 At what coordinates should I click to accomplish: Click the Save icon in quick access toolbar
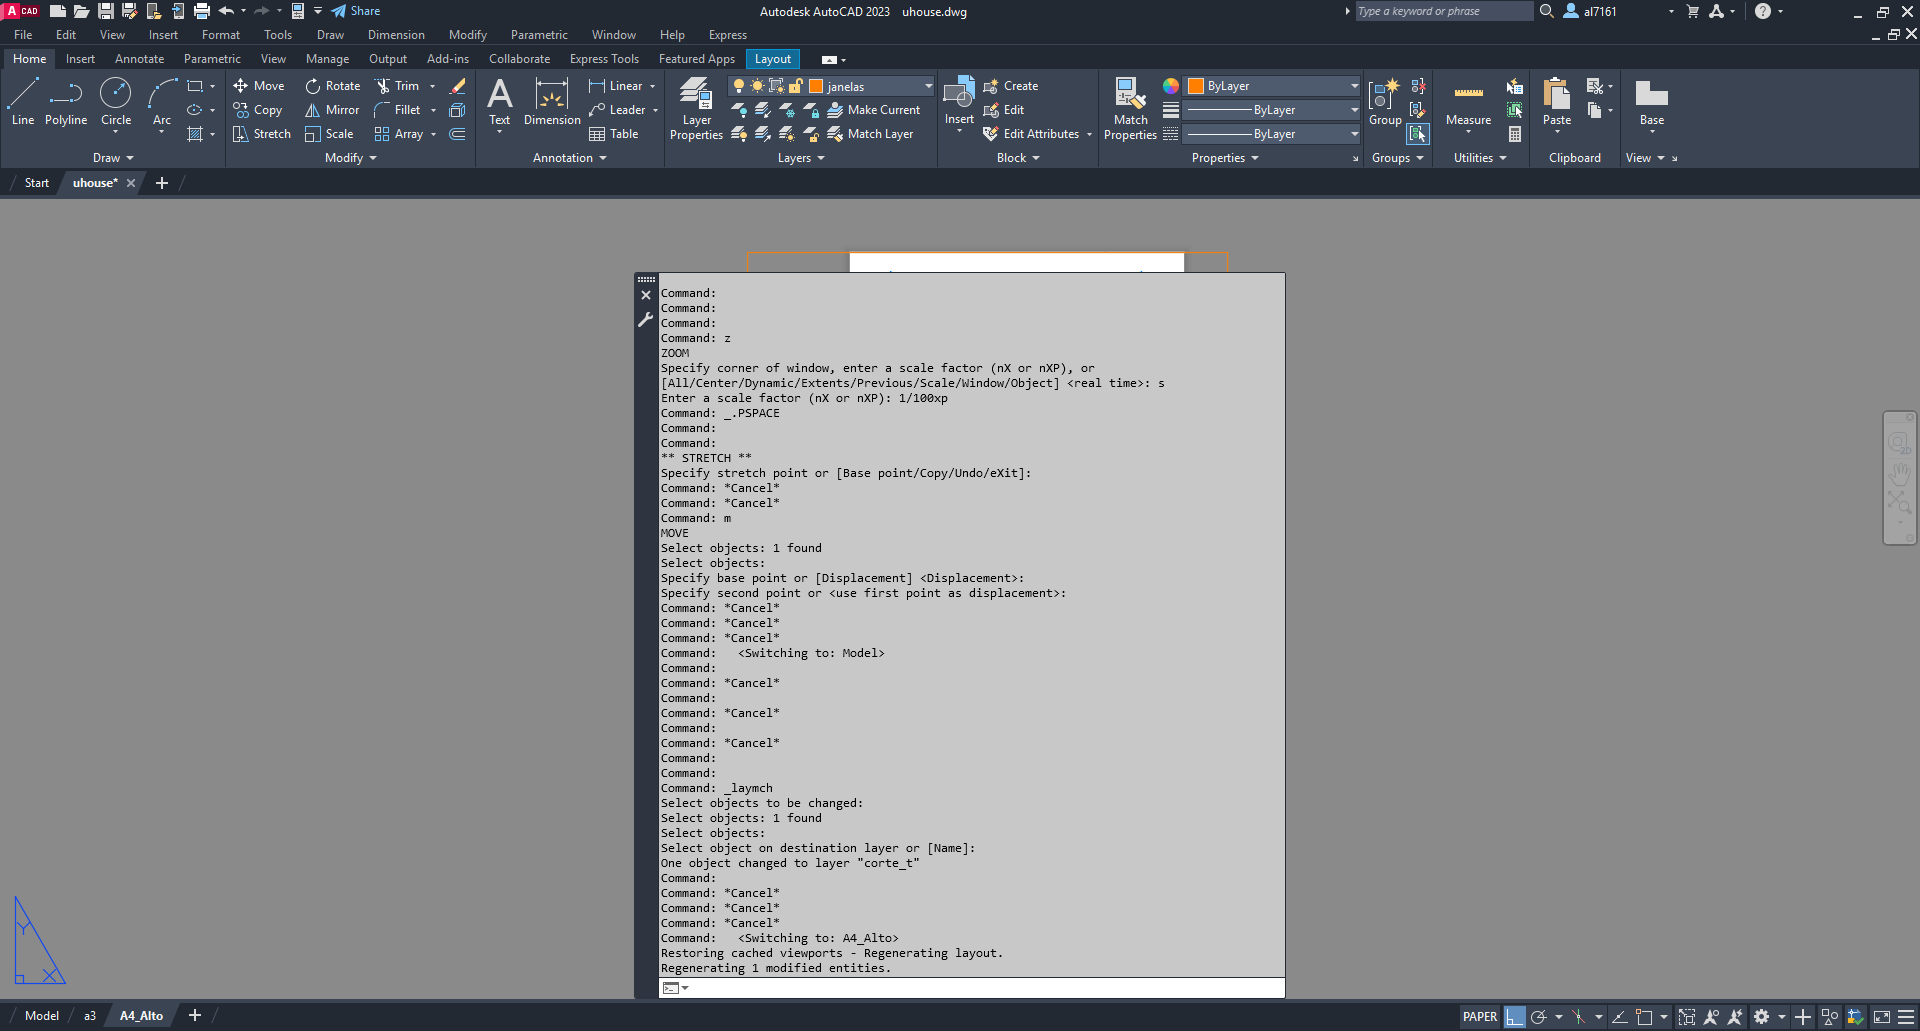click(x=105, y=11)
